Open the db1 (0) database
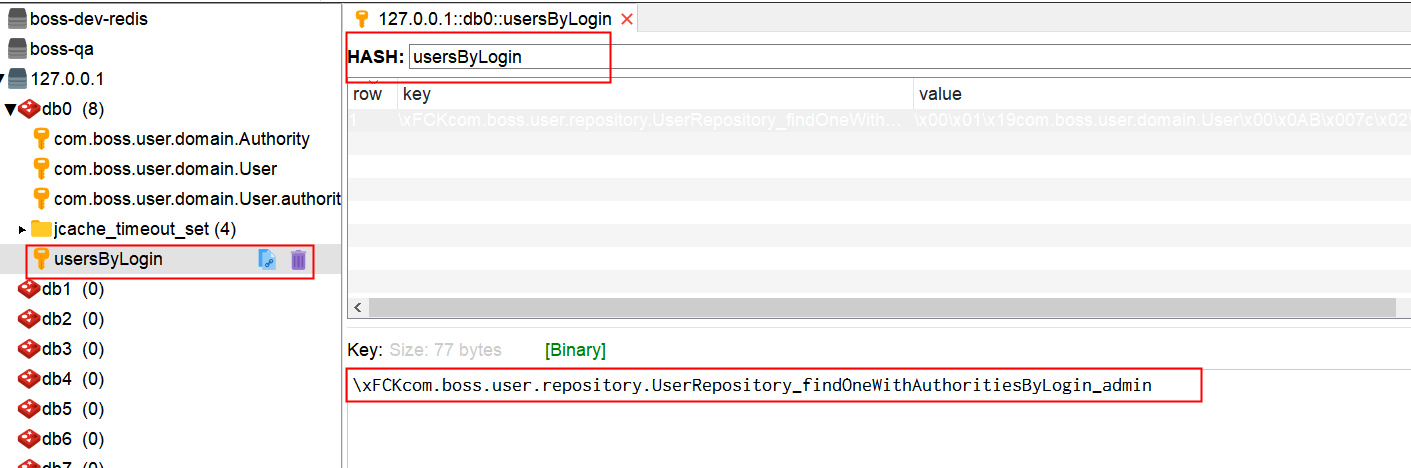1411x468 pixels. (73, 289)
